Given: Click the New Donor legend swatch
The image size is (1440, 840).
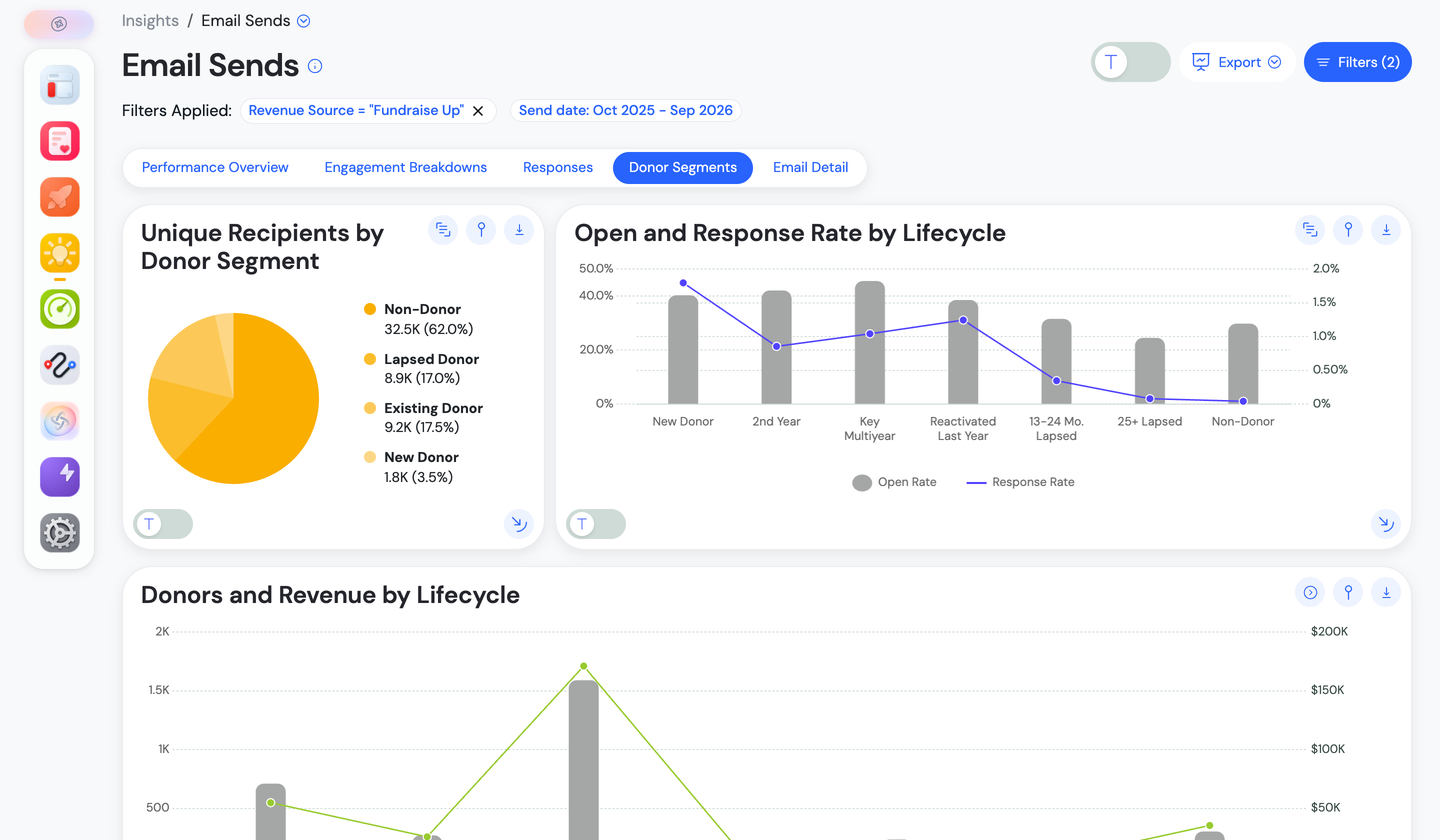Looking at the screenshot, I should pyautogui.click(x=370, y=457).
